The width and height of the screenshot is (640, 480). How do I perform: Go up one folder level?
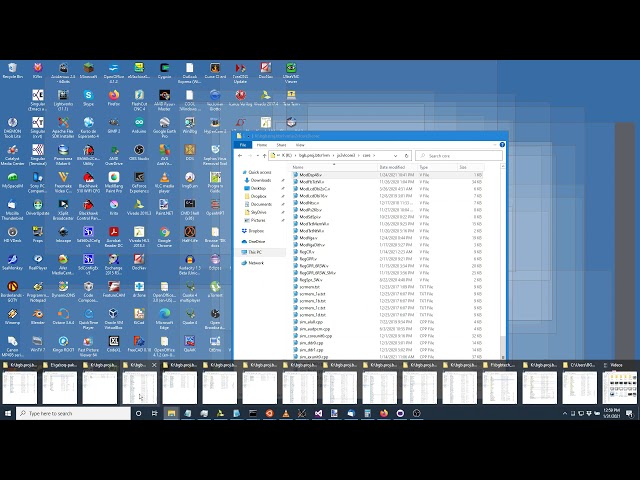(264, 156)
